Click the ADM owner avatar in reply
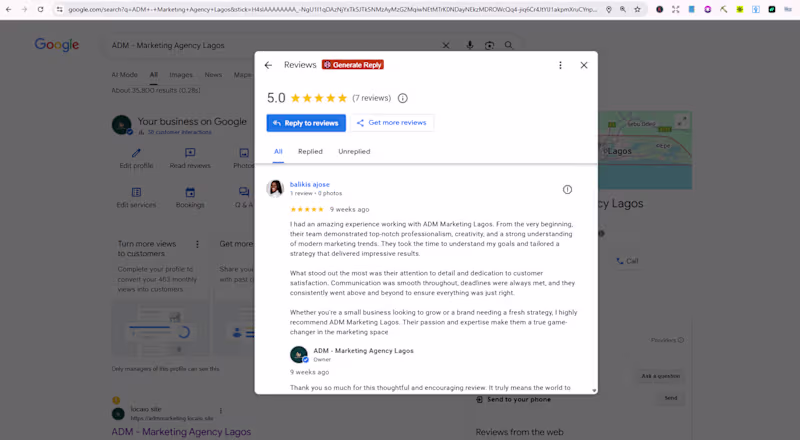The height and width of the screenshot is (440, 800). 298,354
